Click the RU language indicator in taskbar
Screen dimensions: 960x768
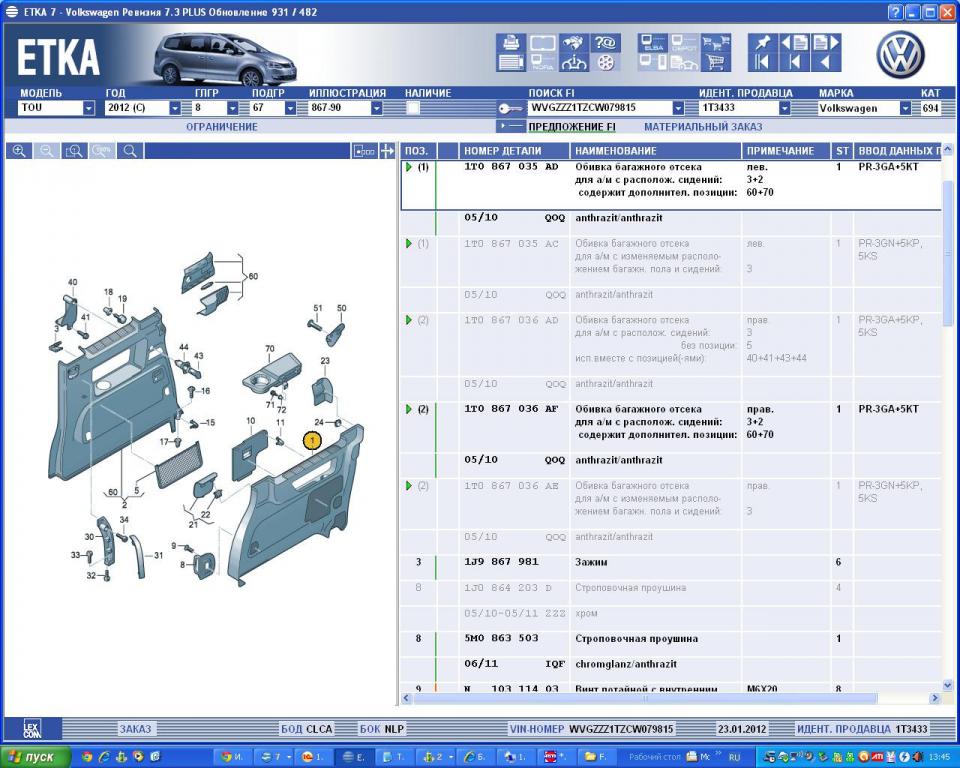pos(735,758)
